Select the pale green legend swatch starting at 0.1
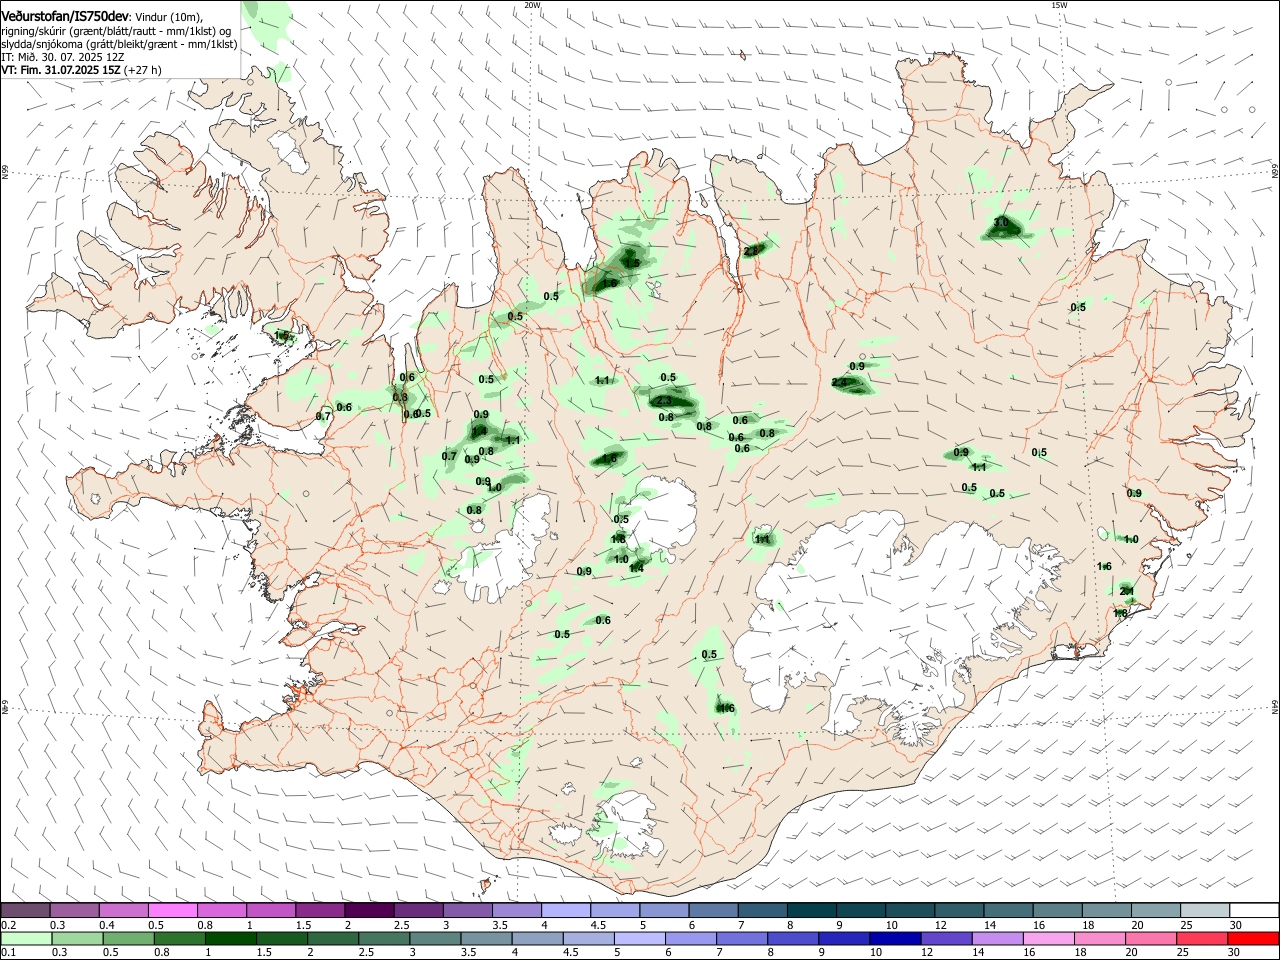 point(27,938)
